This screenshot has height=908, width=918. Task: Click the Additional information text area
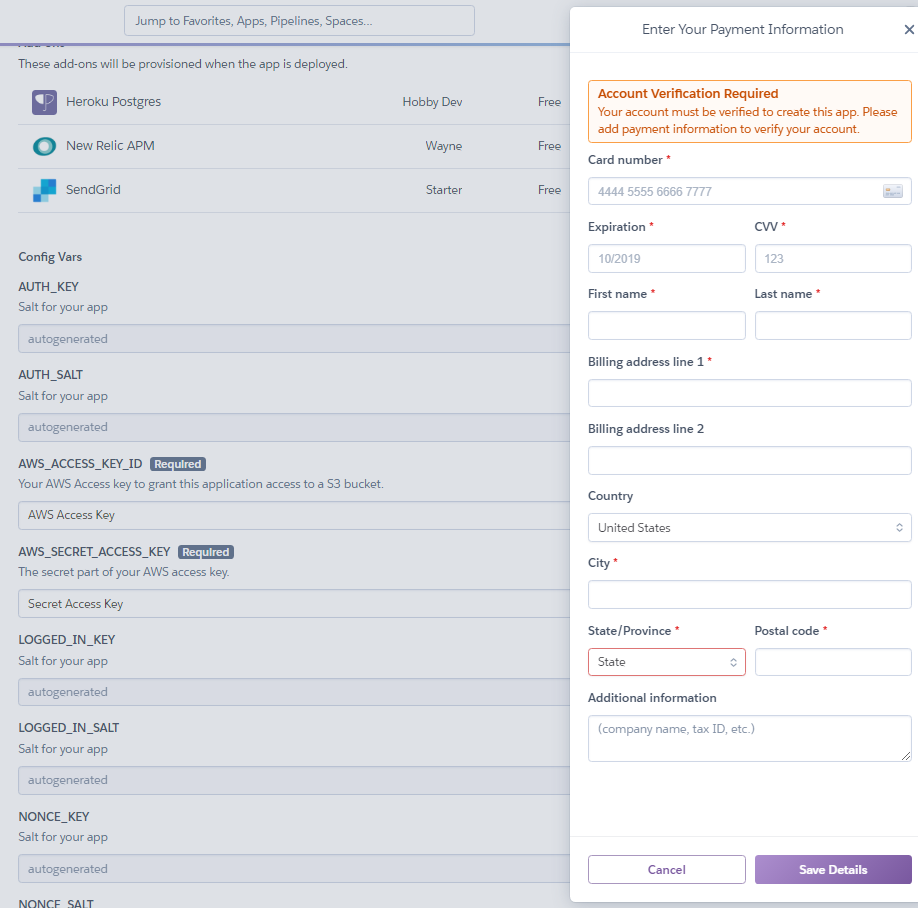point(749,738)
